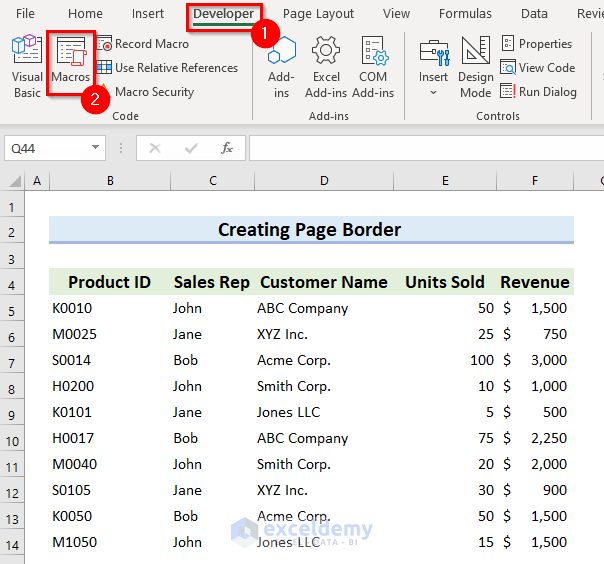Image resolution: width=604 pixels, height=564 pixels.
Task: Select cell containing M0040
Action: (110, 464)
